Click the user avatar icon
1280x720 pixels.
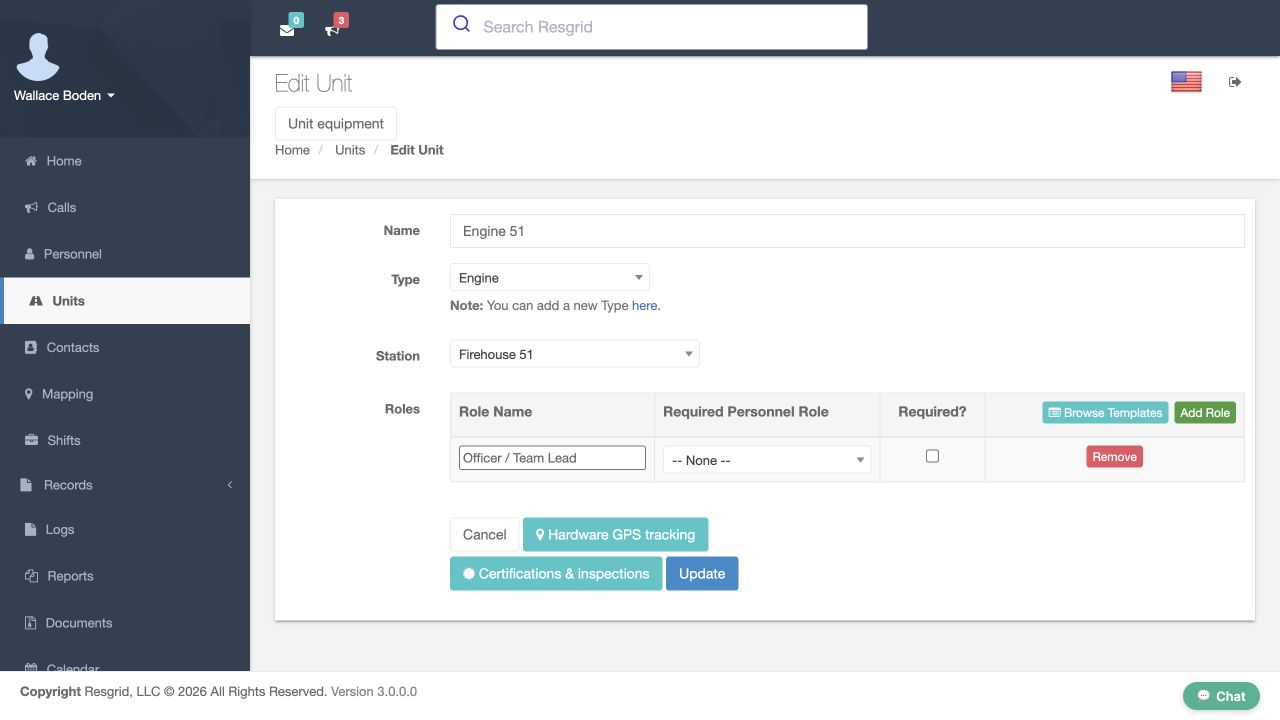[x=38, y=57]
